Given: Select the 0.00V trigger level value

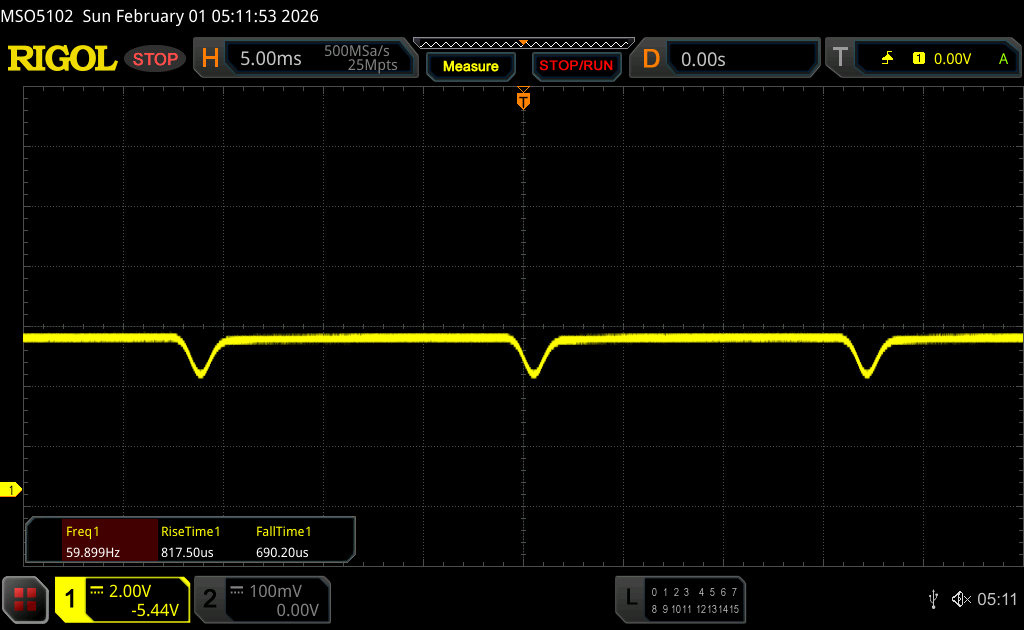Looking at the screenshot, I should point(952,59).
